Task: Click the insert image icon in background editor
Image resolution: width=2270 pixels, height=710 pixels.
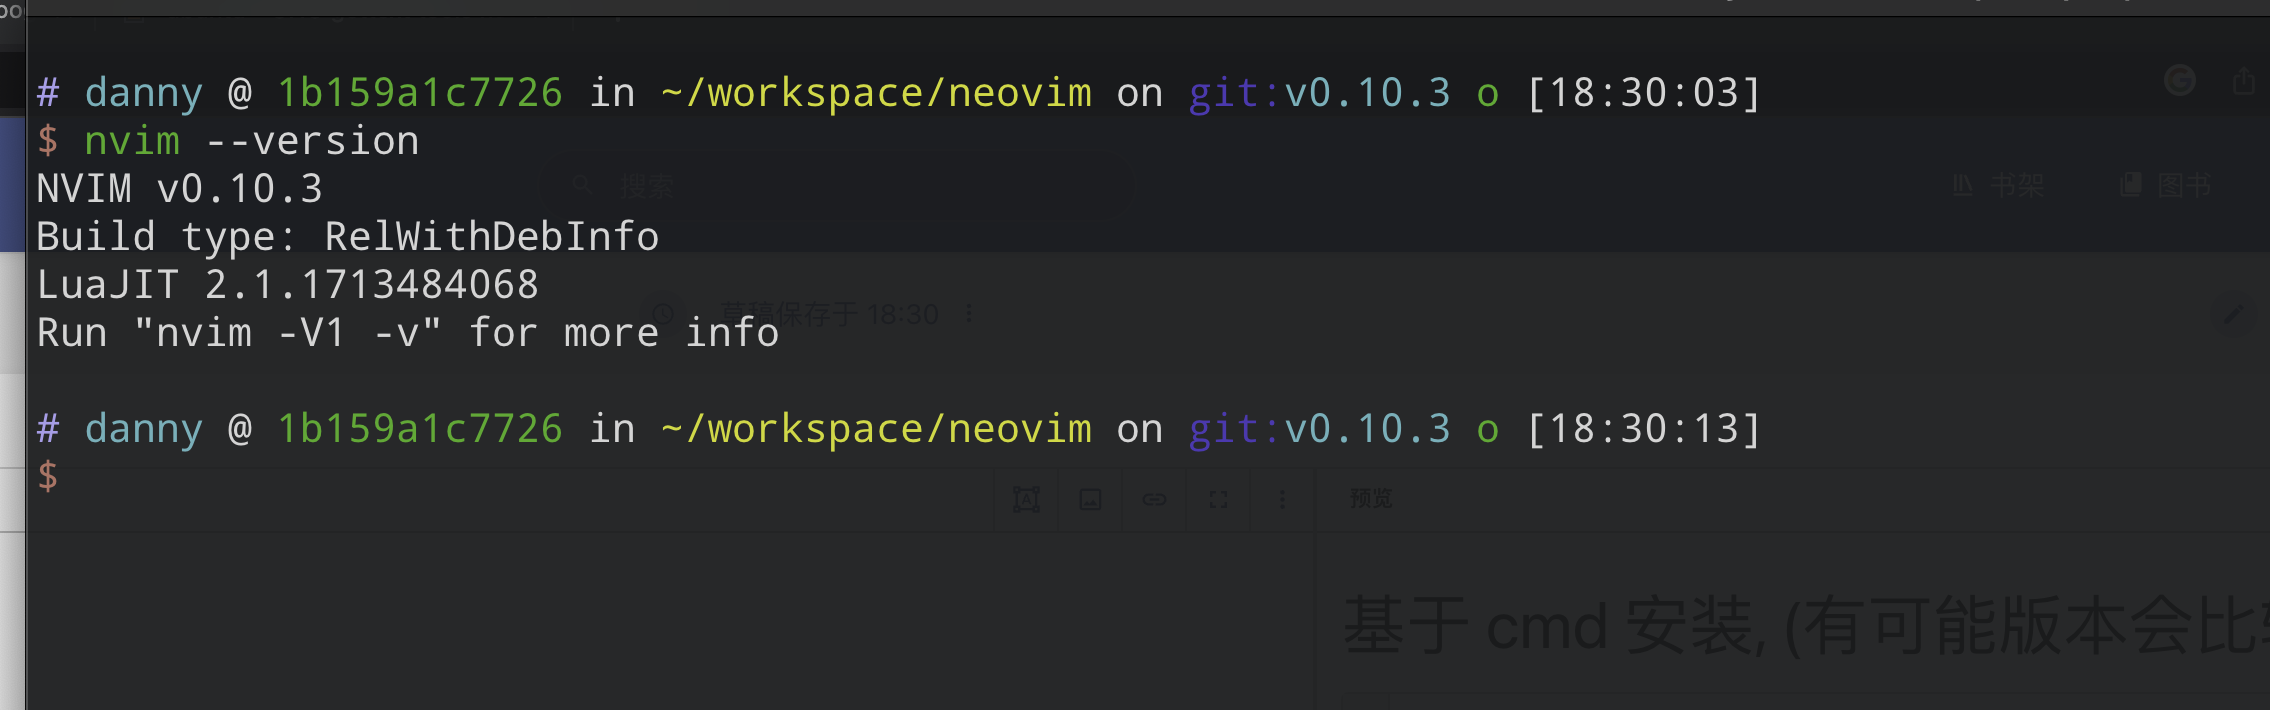Action: coord(1090,499)
